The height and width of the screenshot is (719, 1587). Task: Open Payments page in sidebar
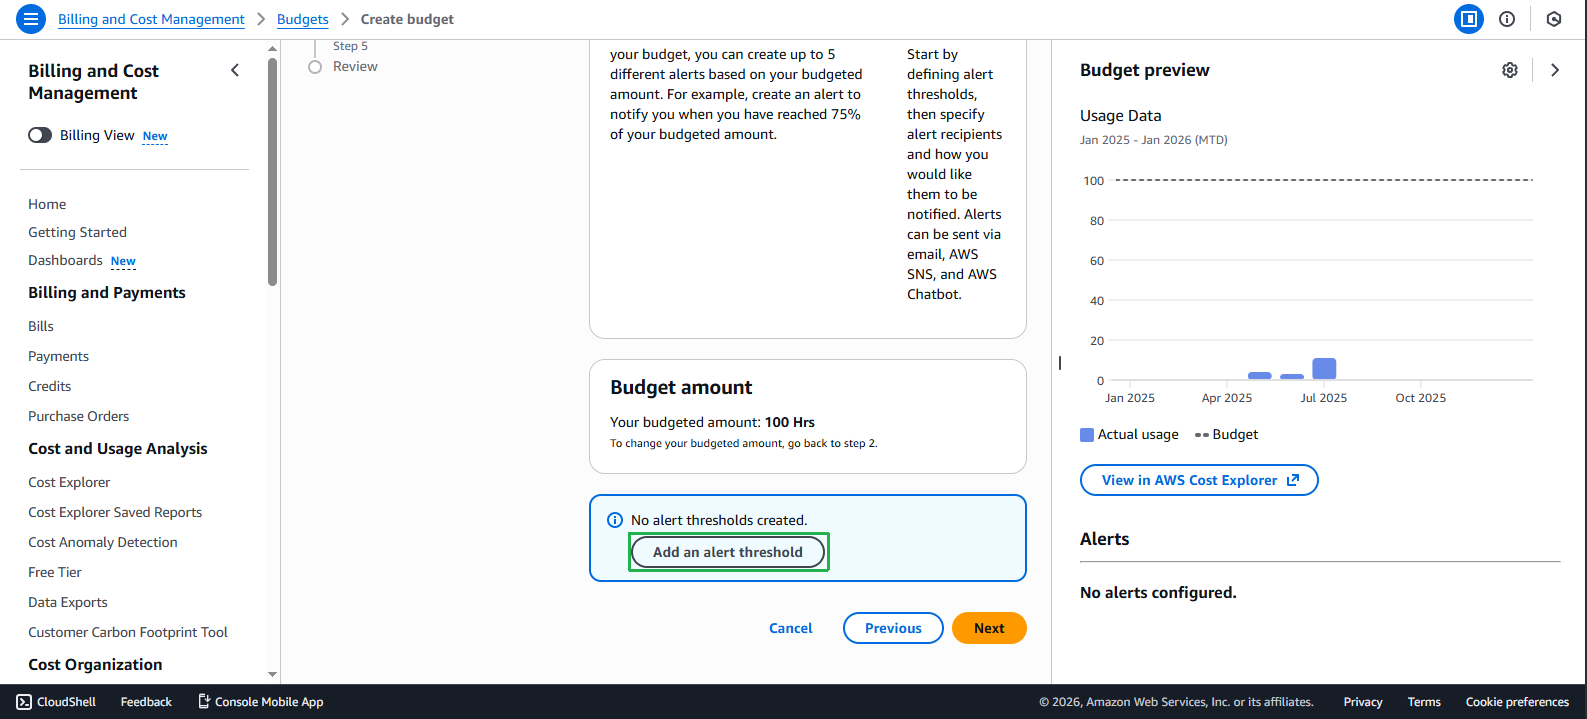(58, 356)
